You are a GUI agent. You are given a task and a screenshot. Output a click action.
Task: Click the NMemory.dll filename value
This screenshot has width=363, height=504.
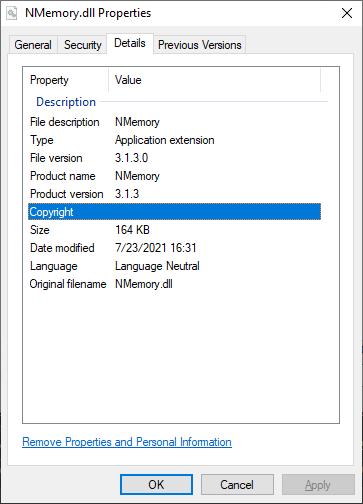[144, 284]
